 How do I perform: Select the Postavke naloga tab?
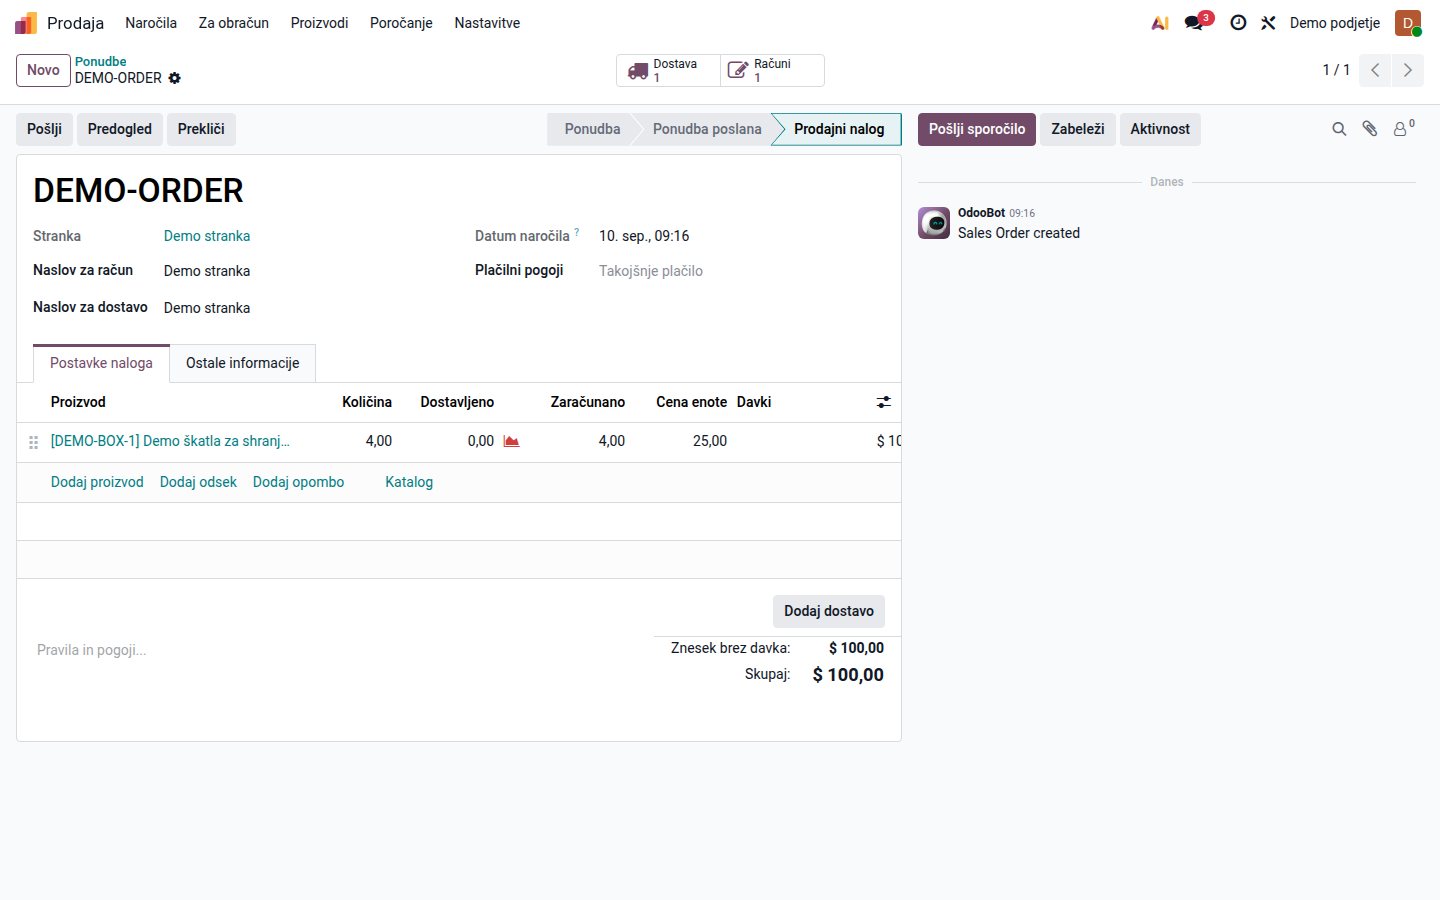[x=101, y=363]
